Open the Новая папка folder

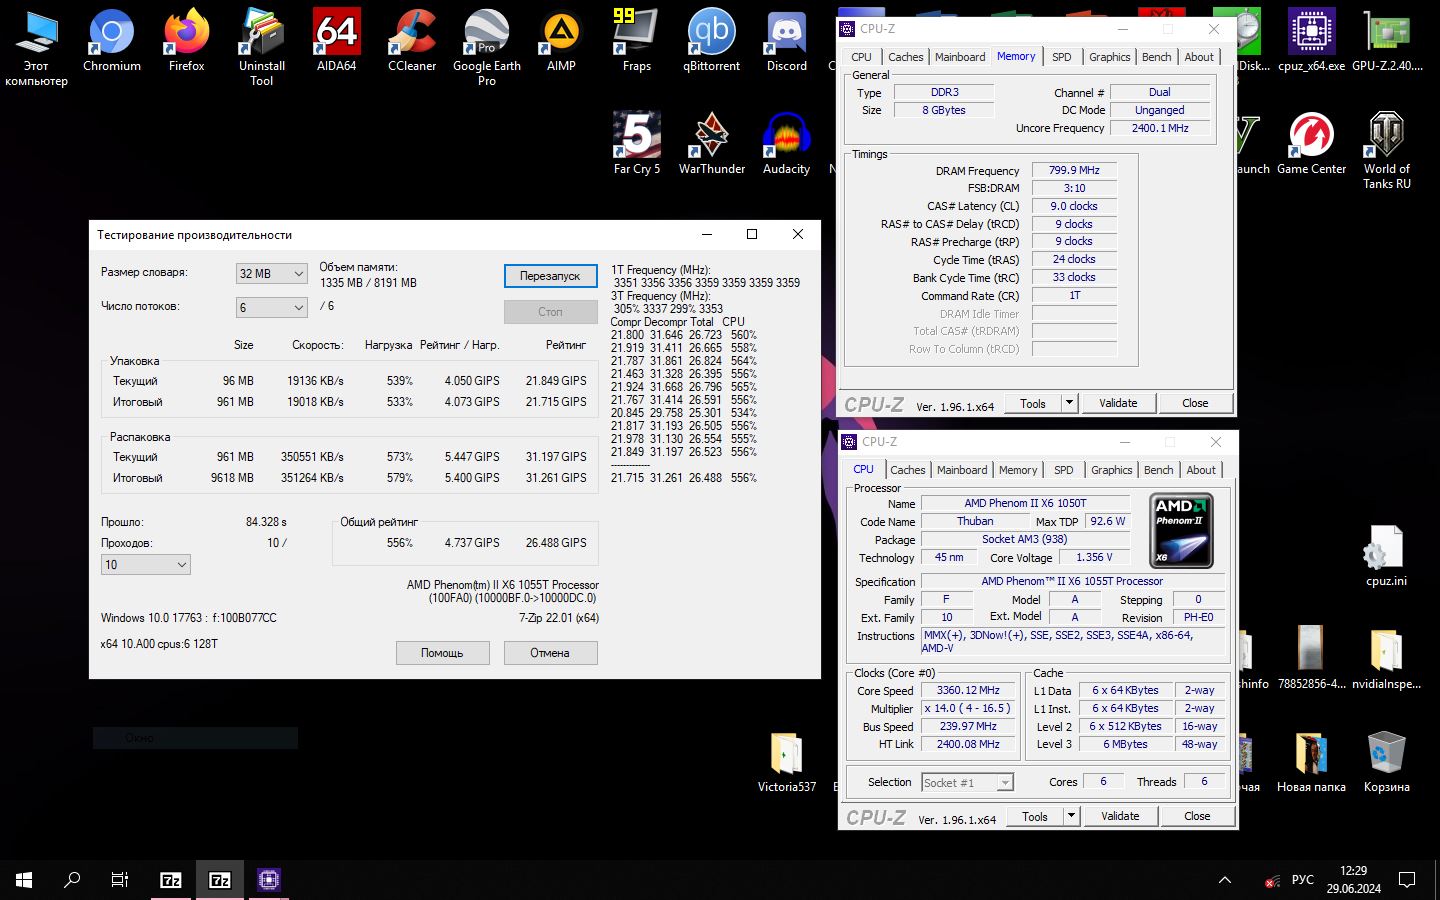(x=1311, y=761)
